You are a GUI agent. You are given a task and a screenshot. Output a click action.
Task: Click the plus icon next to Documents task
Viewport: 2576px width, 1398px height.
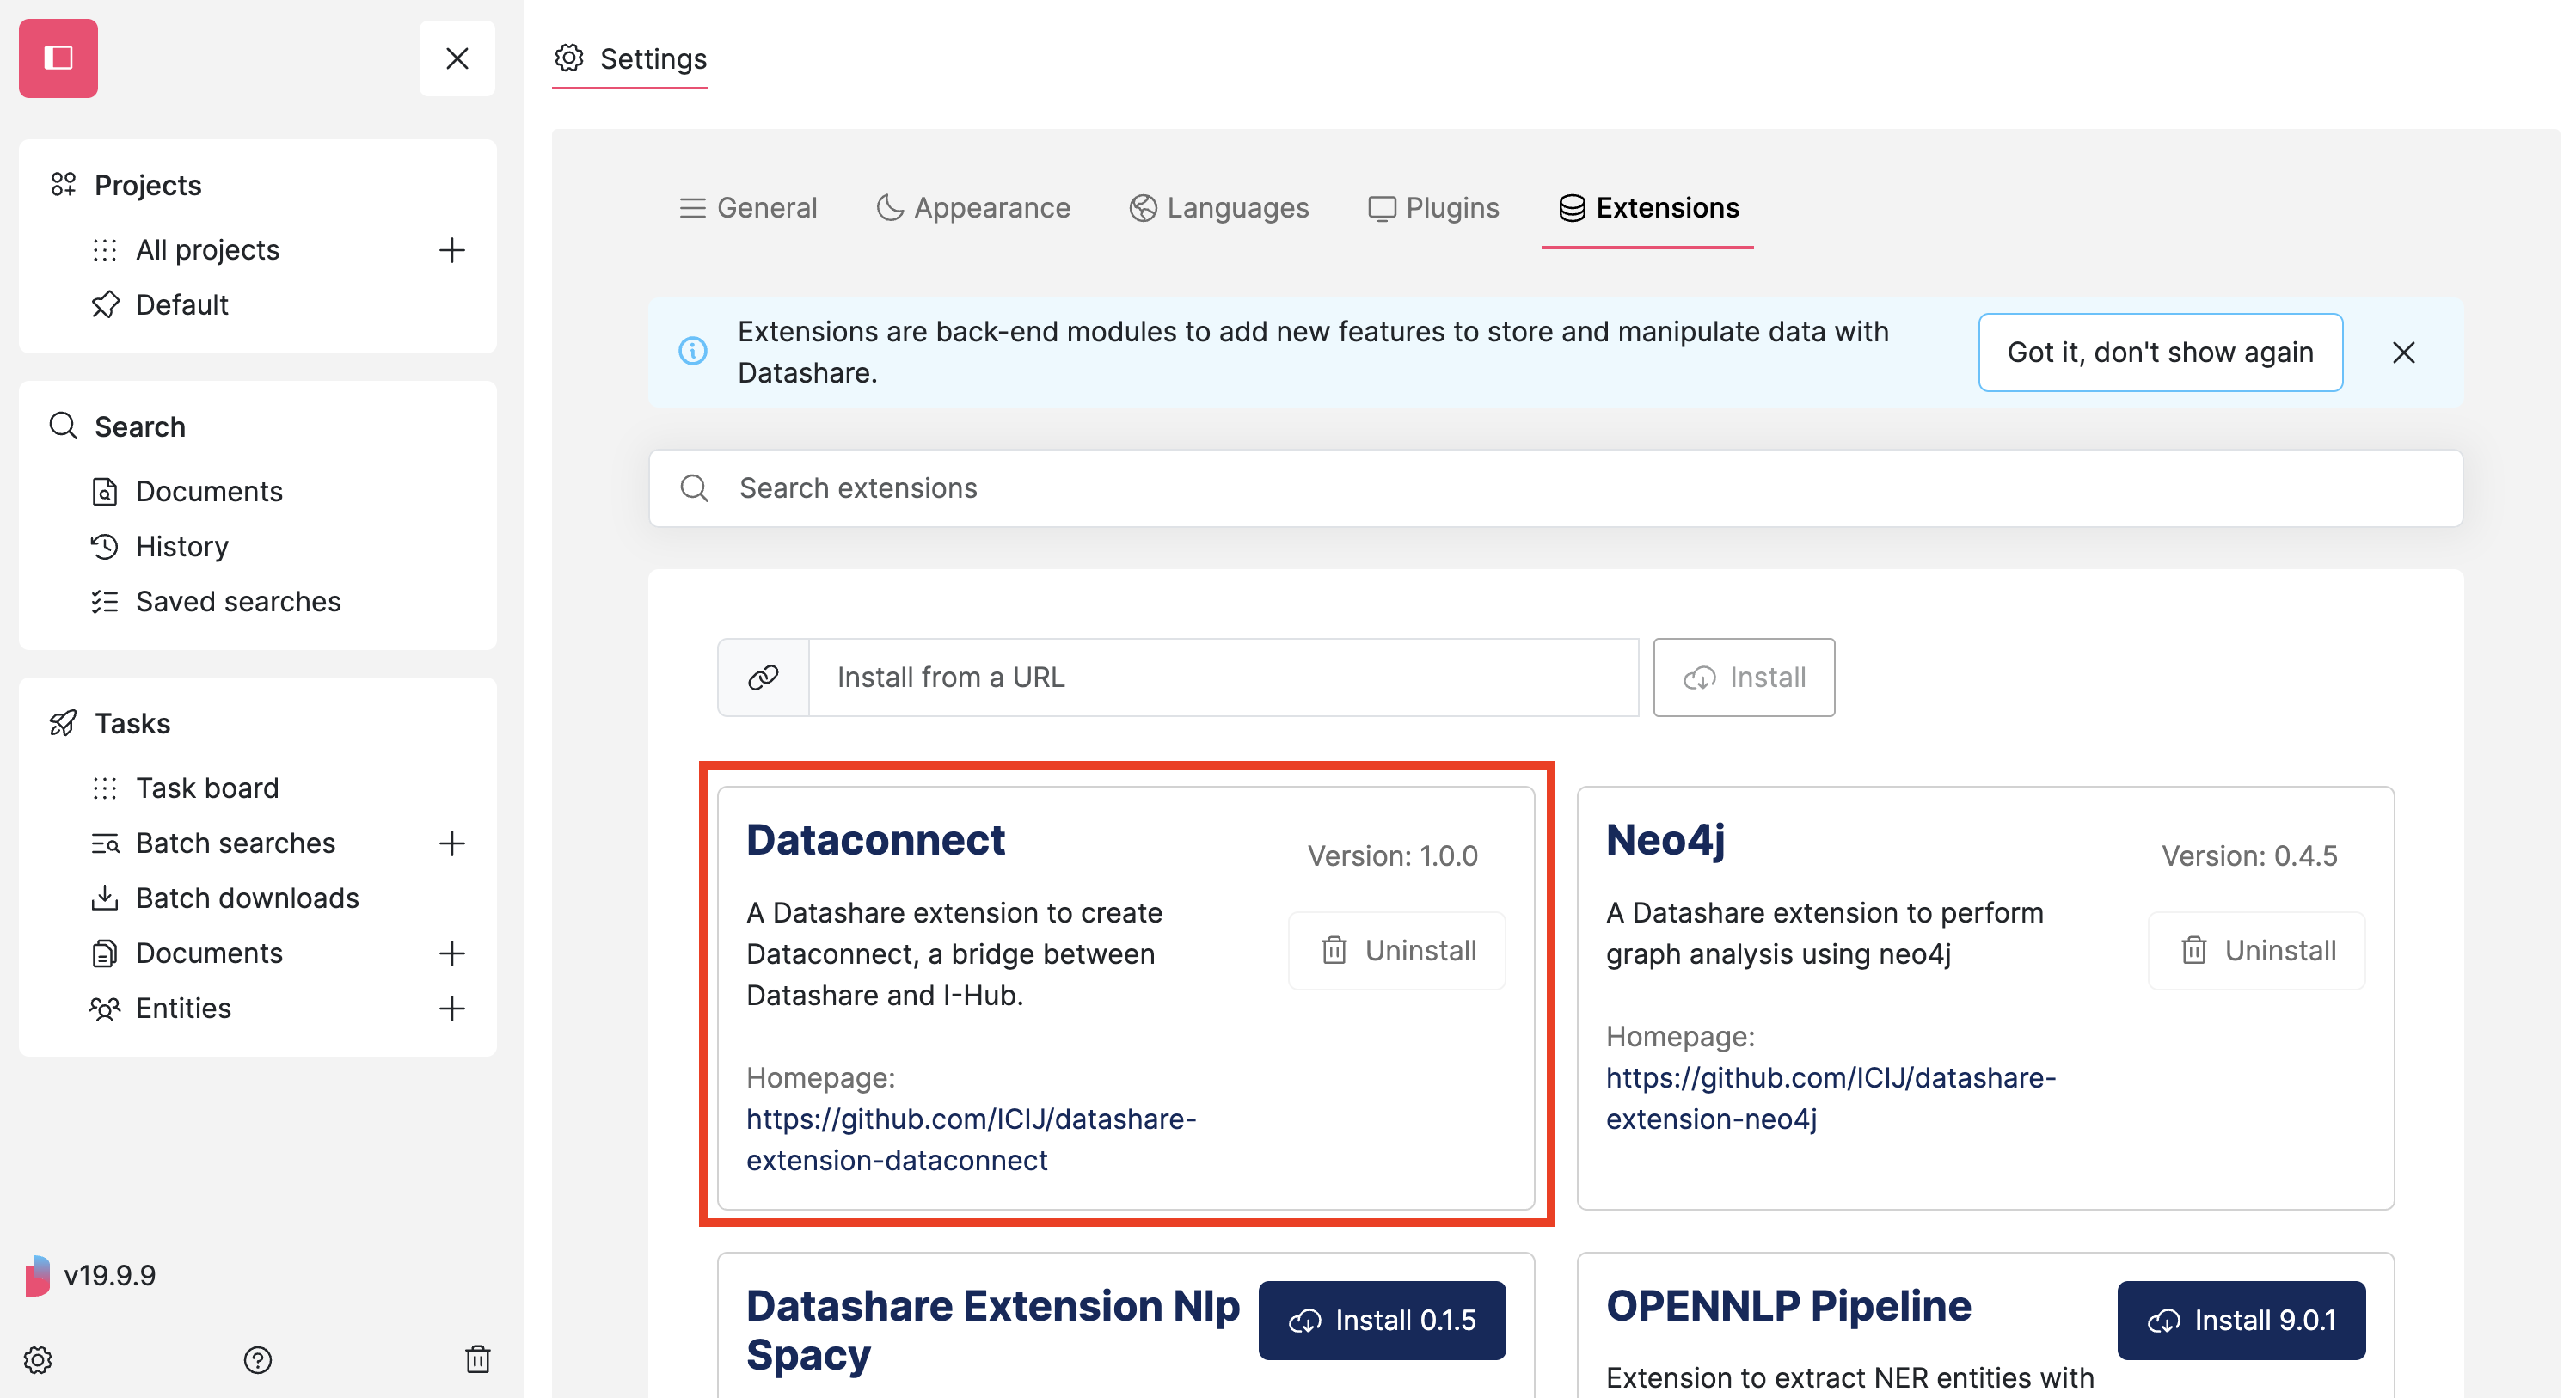click(452, 953)
